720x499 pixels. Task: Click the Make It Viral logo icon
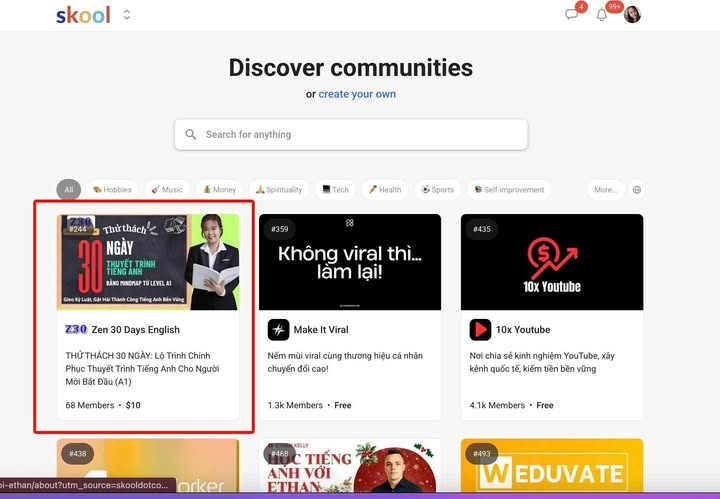click(278, 330)
